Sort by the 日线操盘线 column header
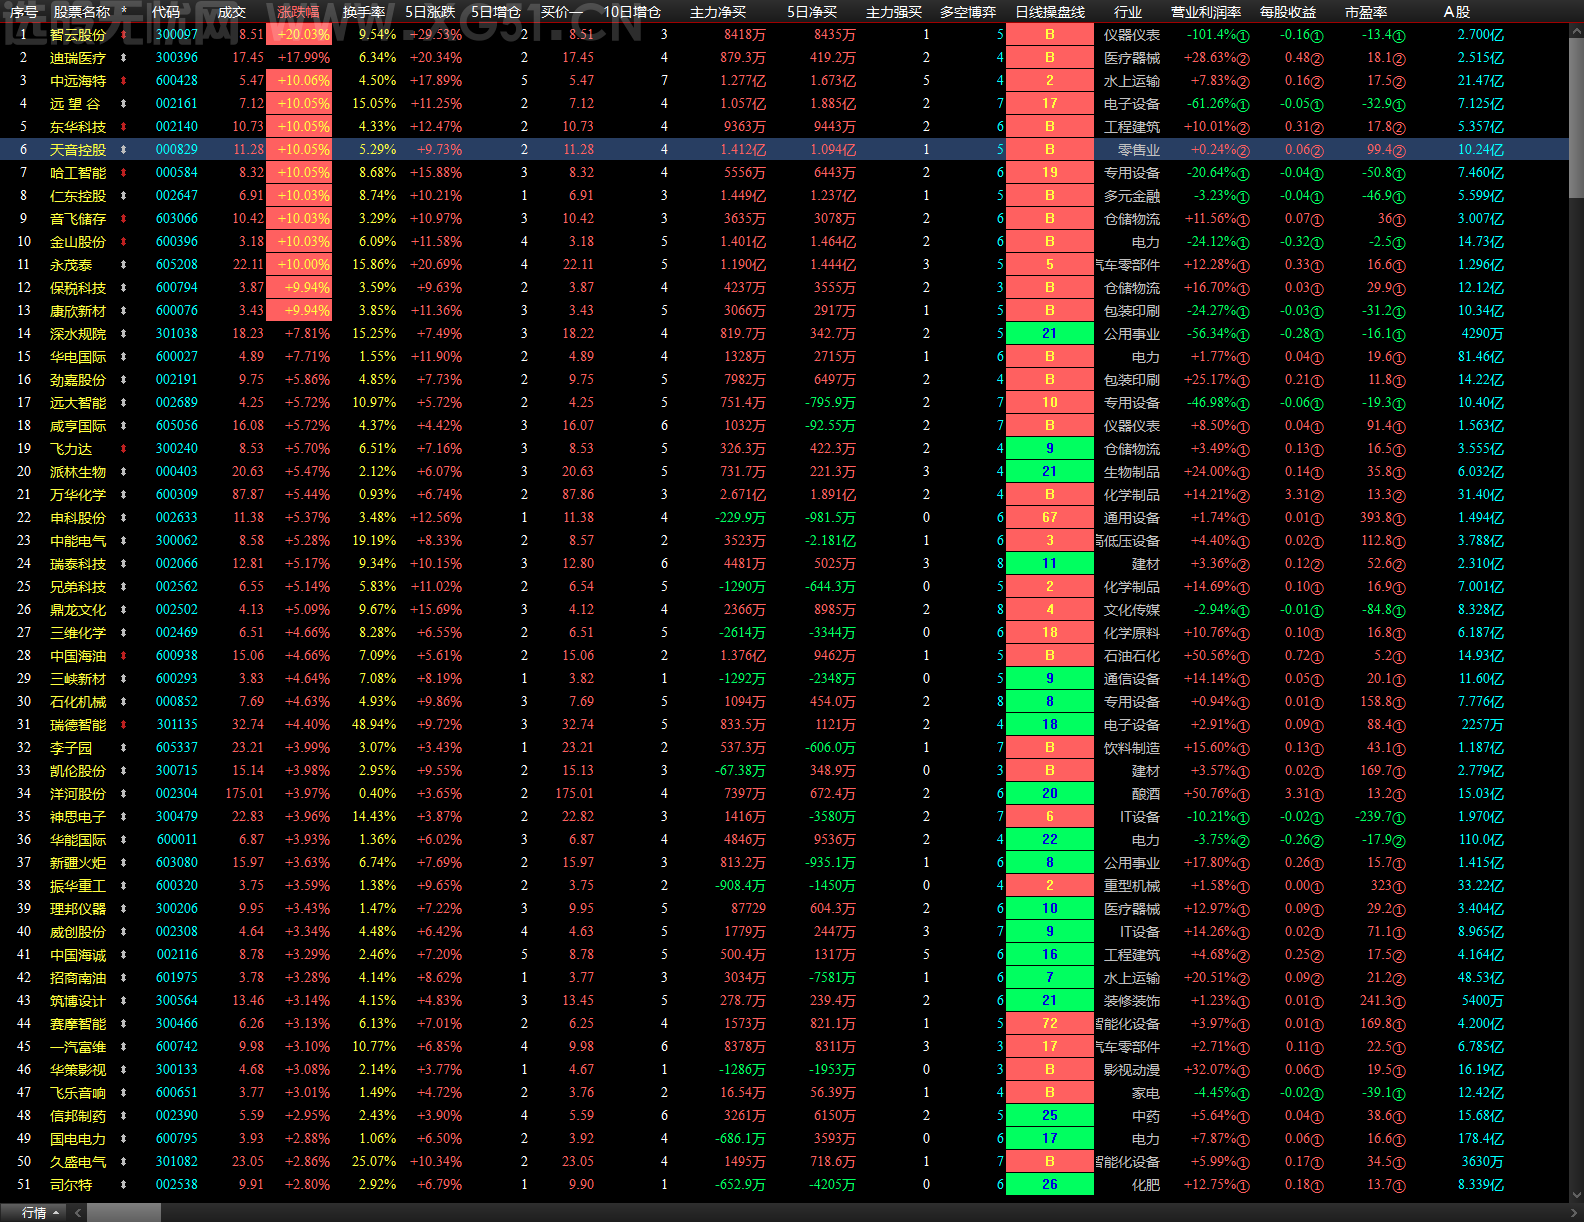This screenshot has width=1584, height=1222. pos(1050,12)
